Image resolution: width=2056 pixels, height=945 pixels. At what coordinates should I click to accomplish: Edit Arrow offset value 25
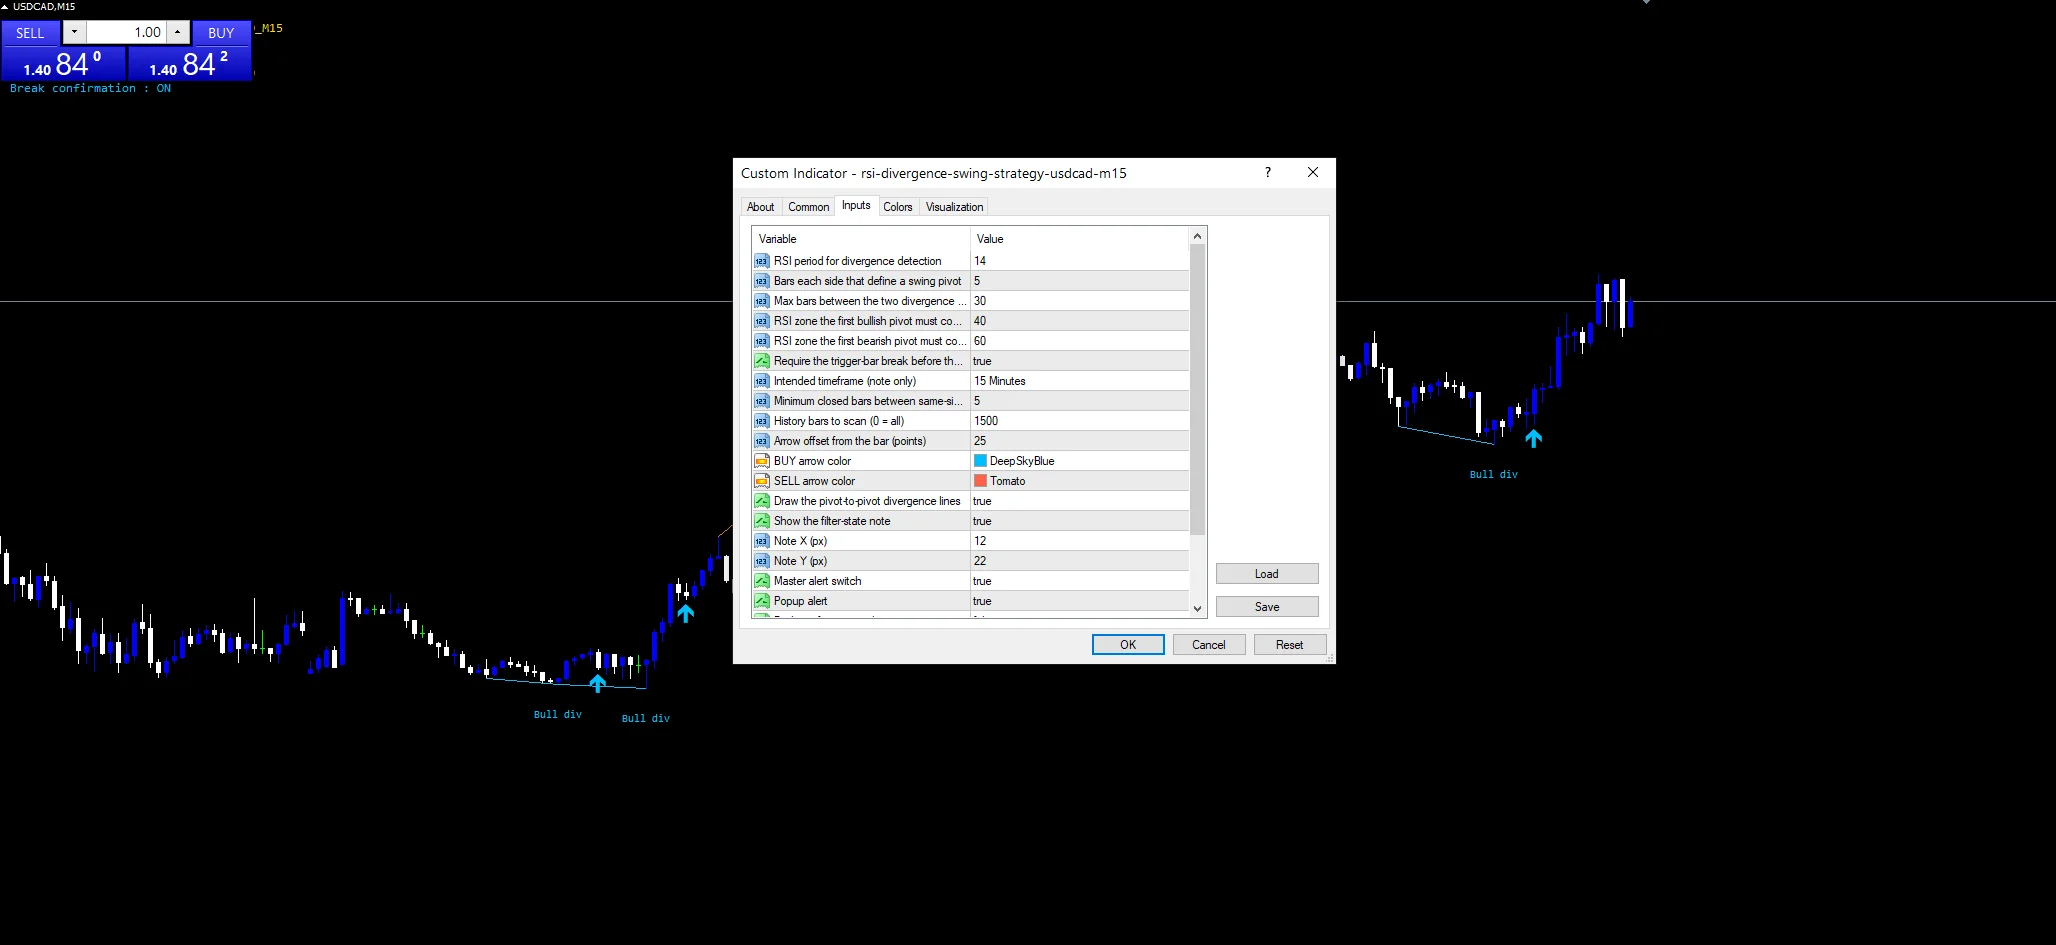click(1079, 441)
